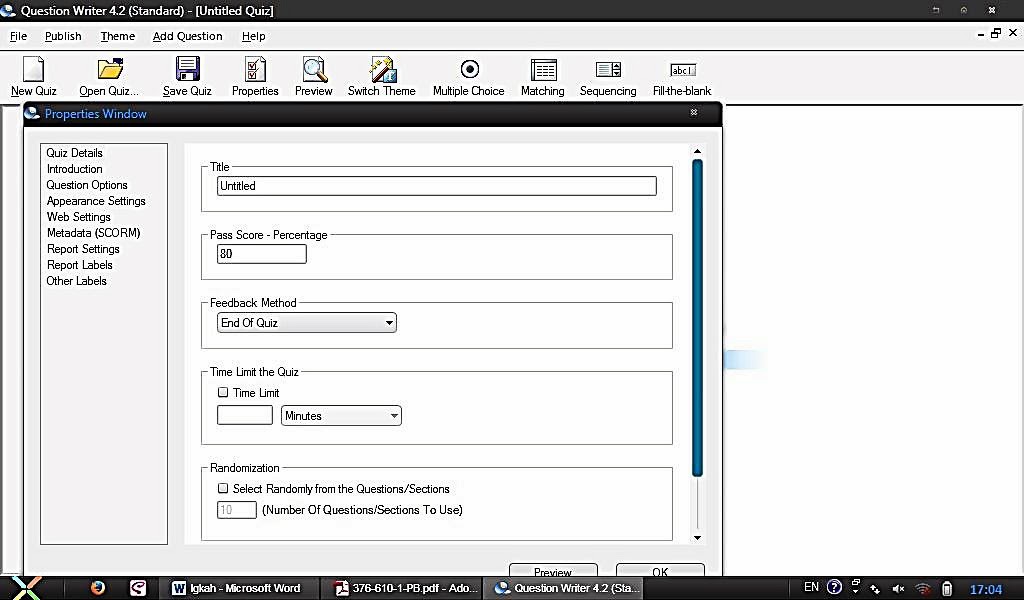Click the Switch Theme wand icon

click(382, 69)
